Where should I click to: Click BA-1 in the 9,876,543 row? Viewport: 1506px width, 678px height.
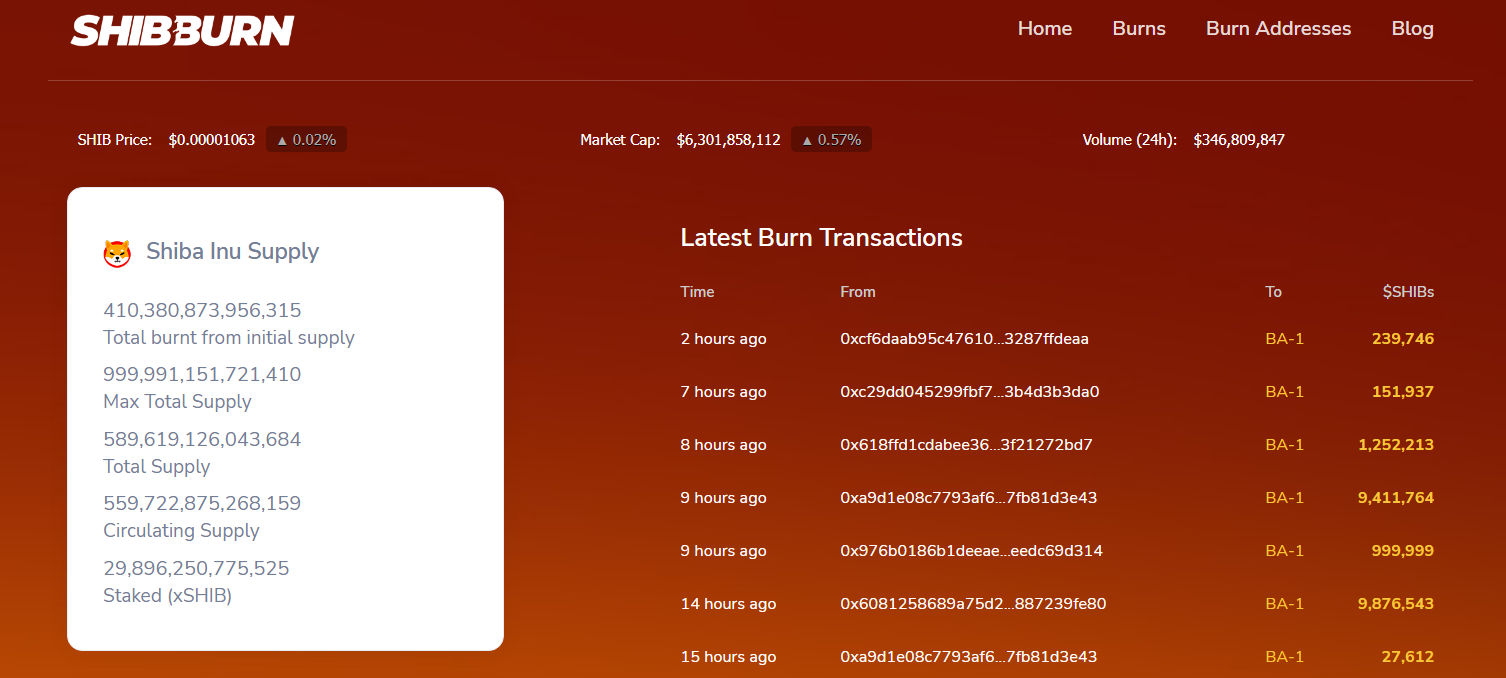click(1284, 604)
